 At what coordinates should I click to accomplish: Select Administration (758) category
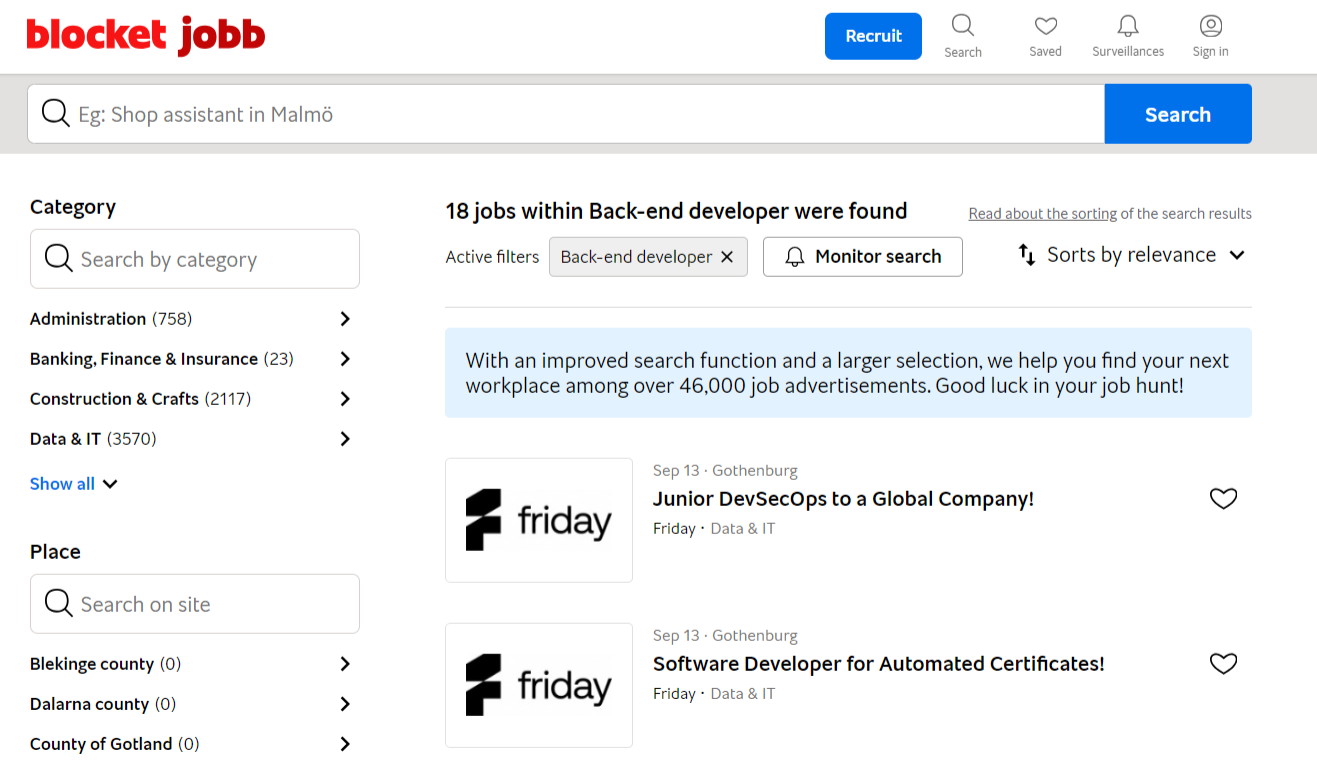click(x=111, y=319)
